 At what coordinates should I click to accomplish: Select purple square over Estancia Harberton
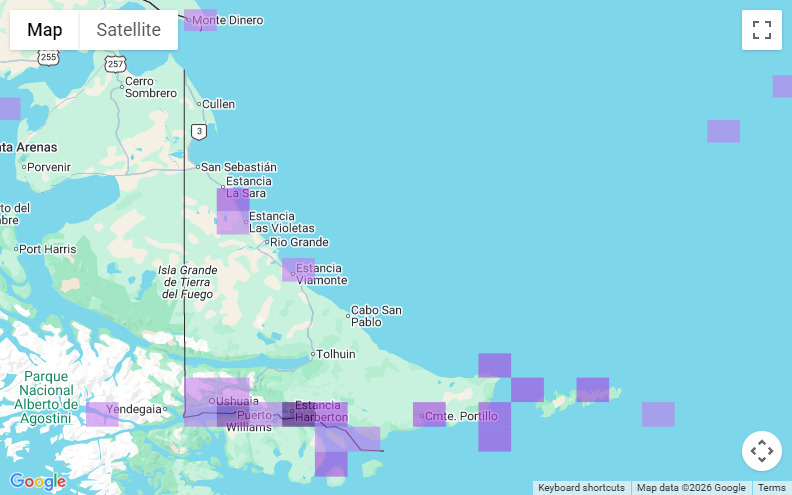(298, 414)
